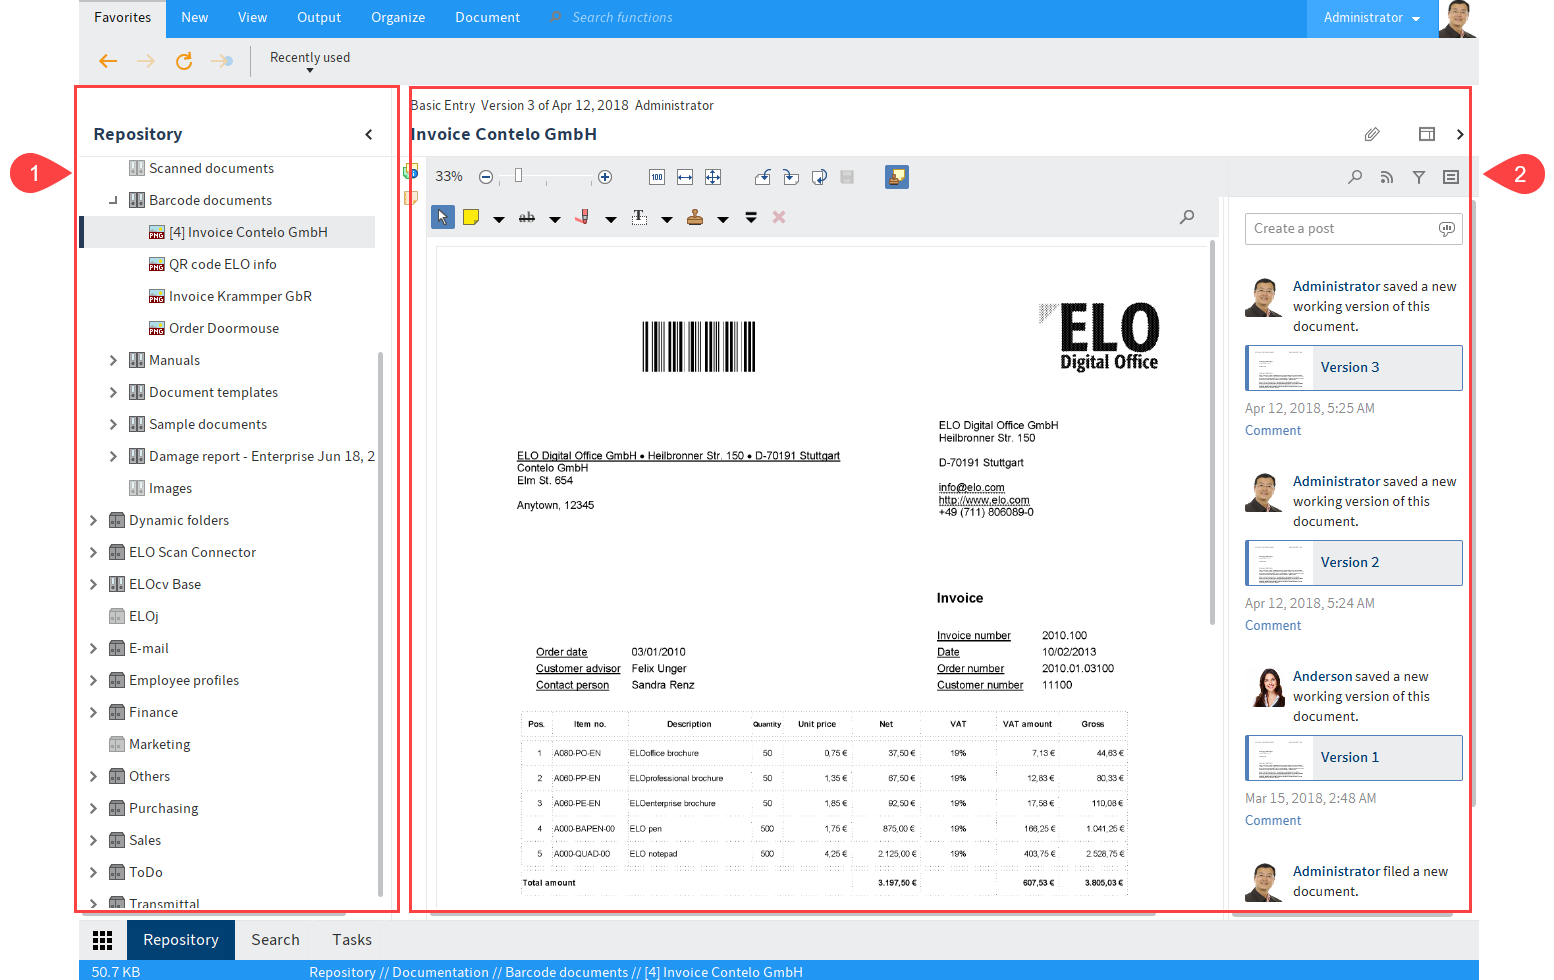The image size is (1554, 980).
Task: Collapse the Repository panel
Action: click(369, 134)
